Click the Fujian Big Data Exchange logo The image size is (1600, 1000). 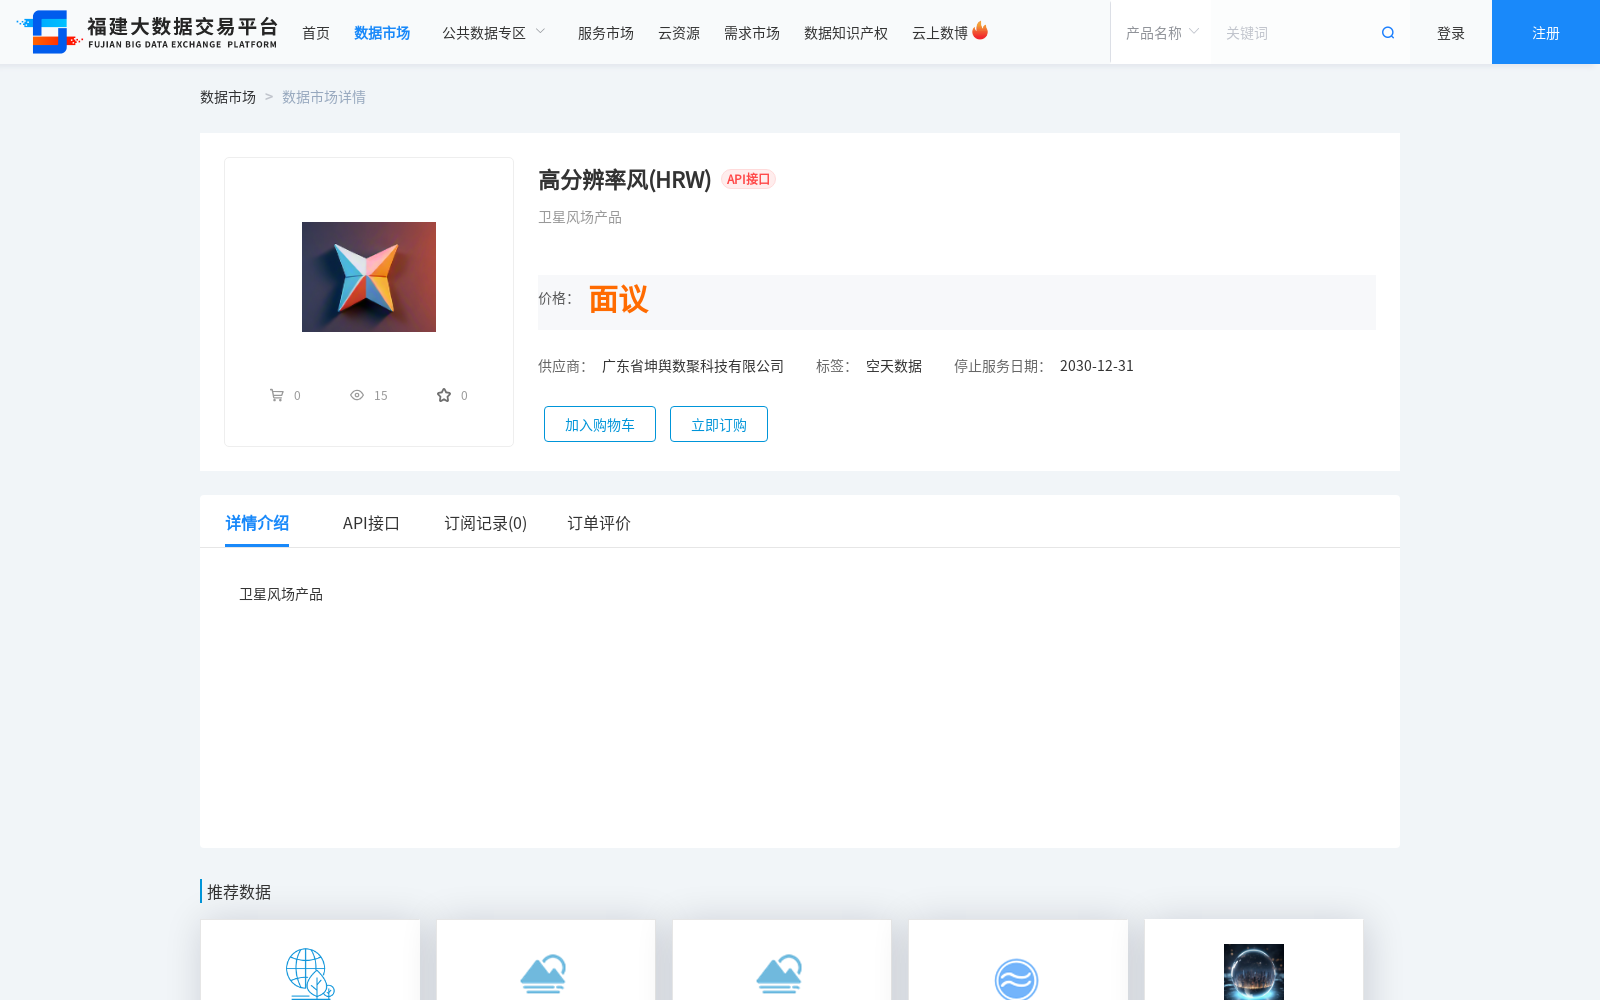148,32
